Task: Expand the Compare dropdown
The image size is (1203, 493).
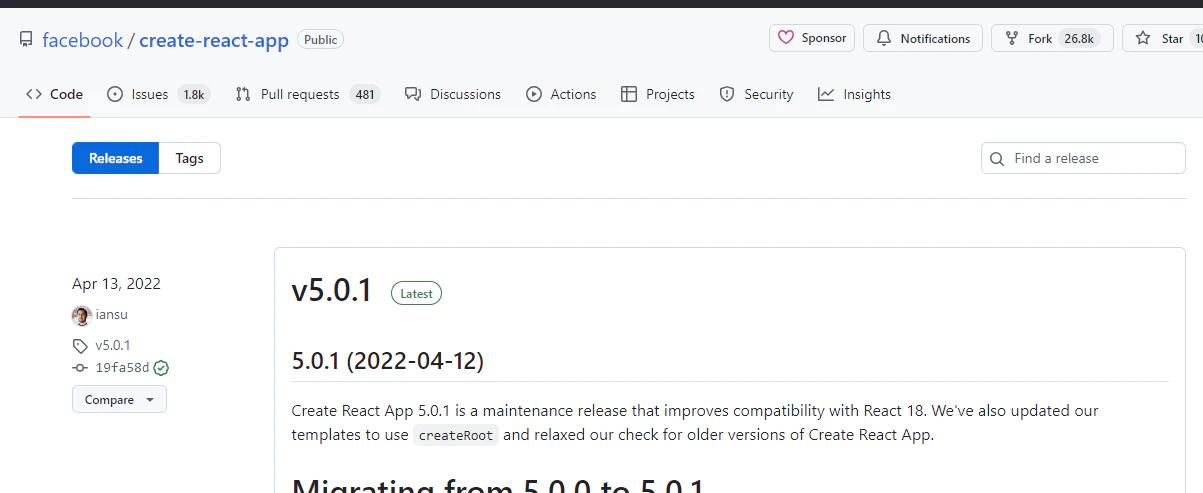Action: tap(119, 399)
